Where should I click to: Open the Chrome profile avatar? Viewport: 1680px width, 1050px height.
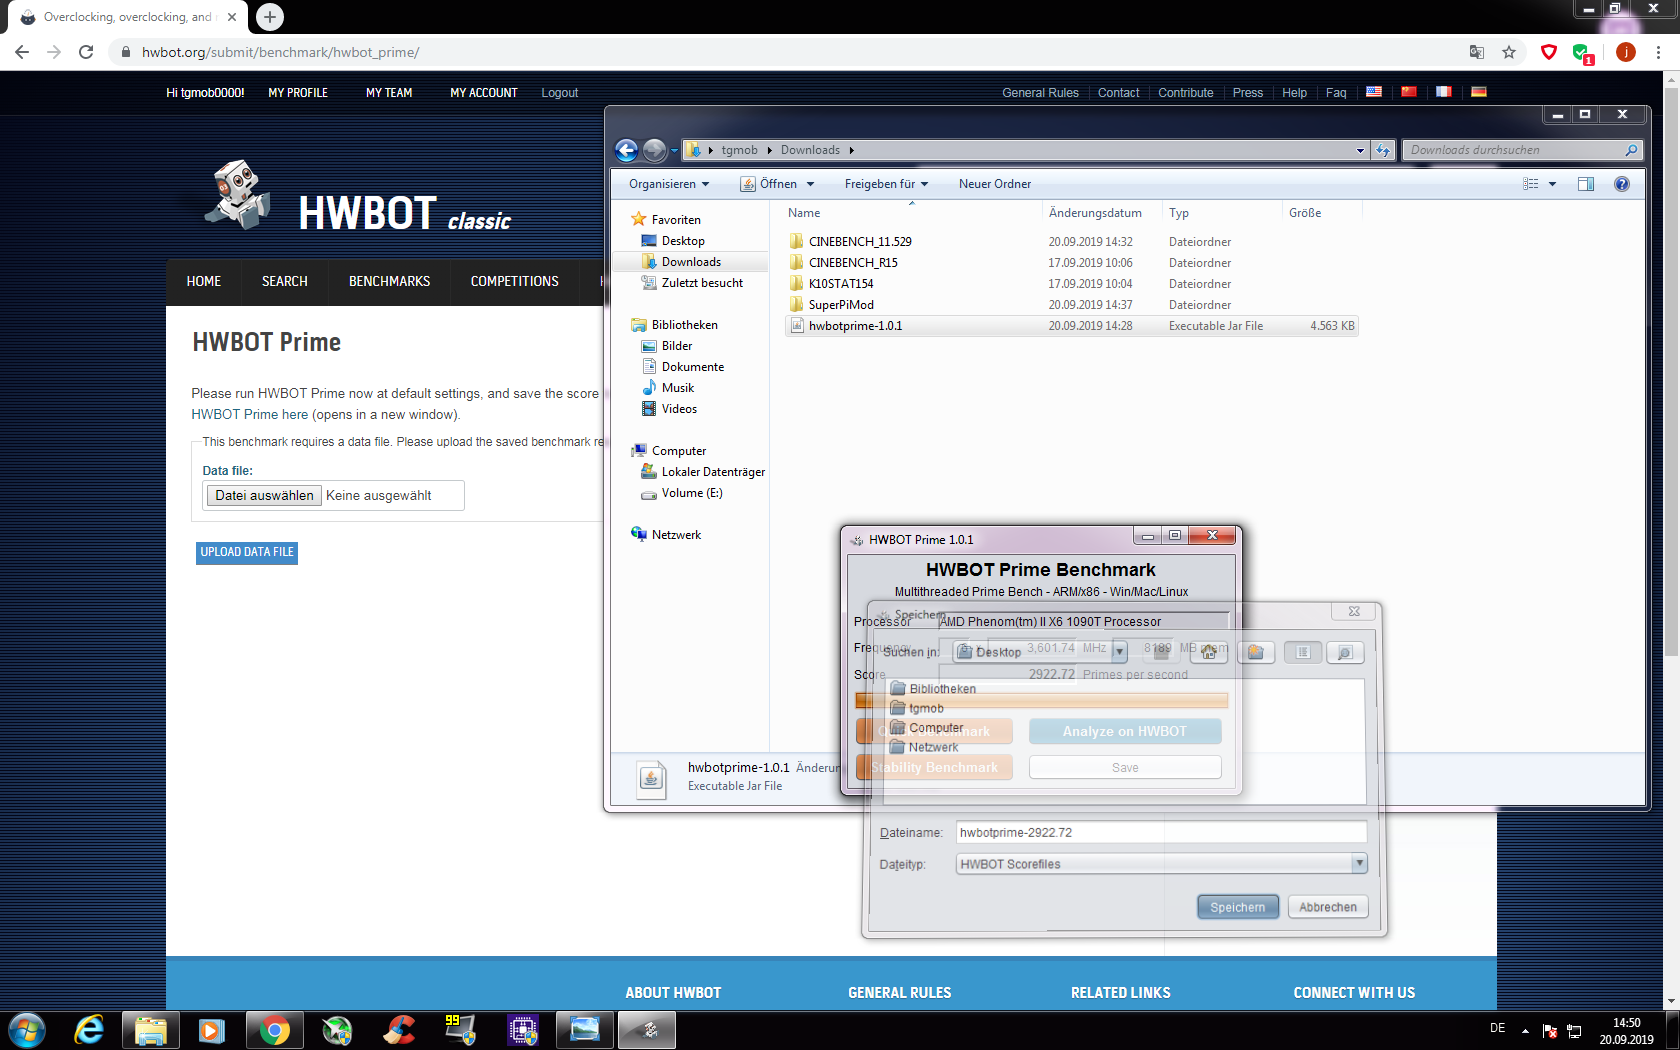click(x=1626, y=52)
